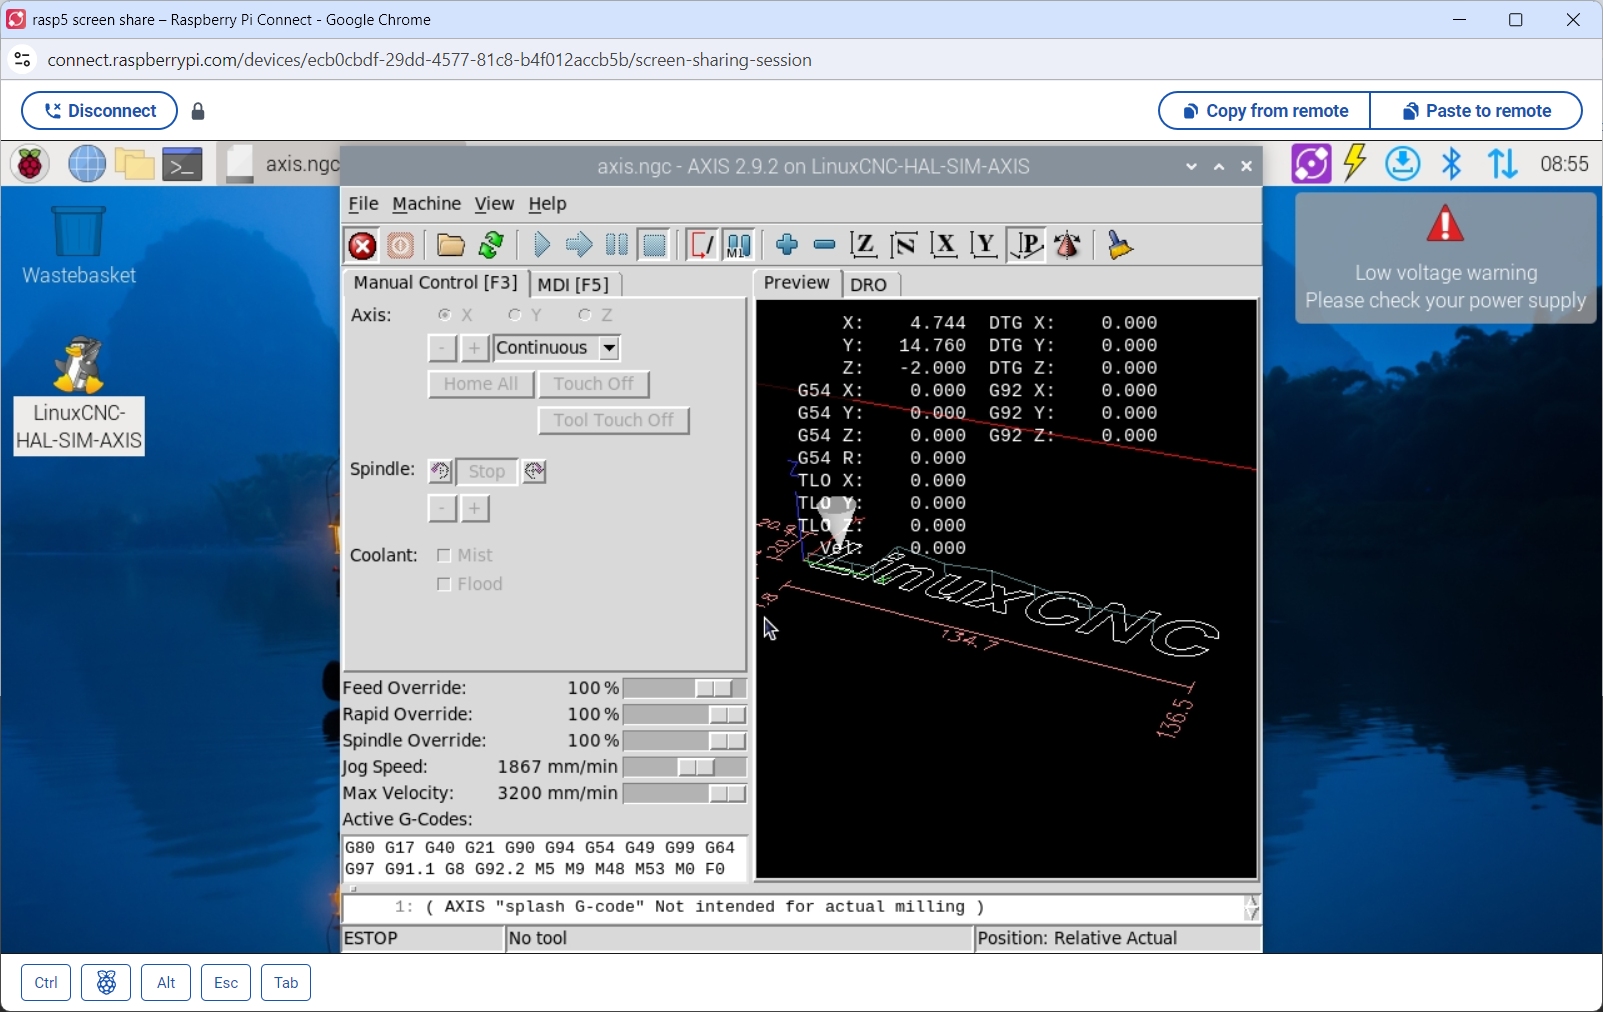1603x1012 pixels.
Task: Toggle the block delete (skip lines) icon
Action: coord(702,245)
